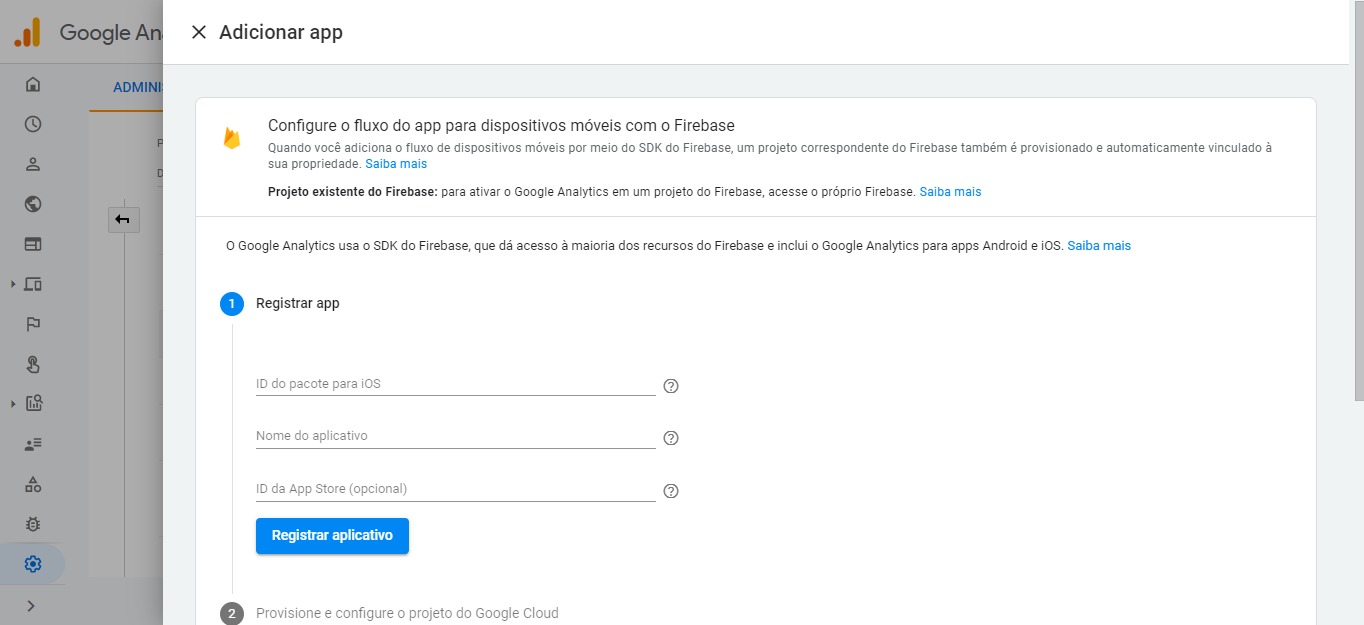
Task: Click 'Configure o fluxo do app' heading
Action: [501, 125]
